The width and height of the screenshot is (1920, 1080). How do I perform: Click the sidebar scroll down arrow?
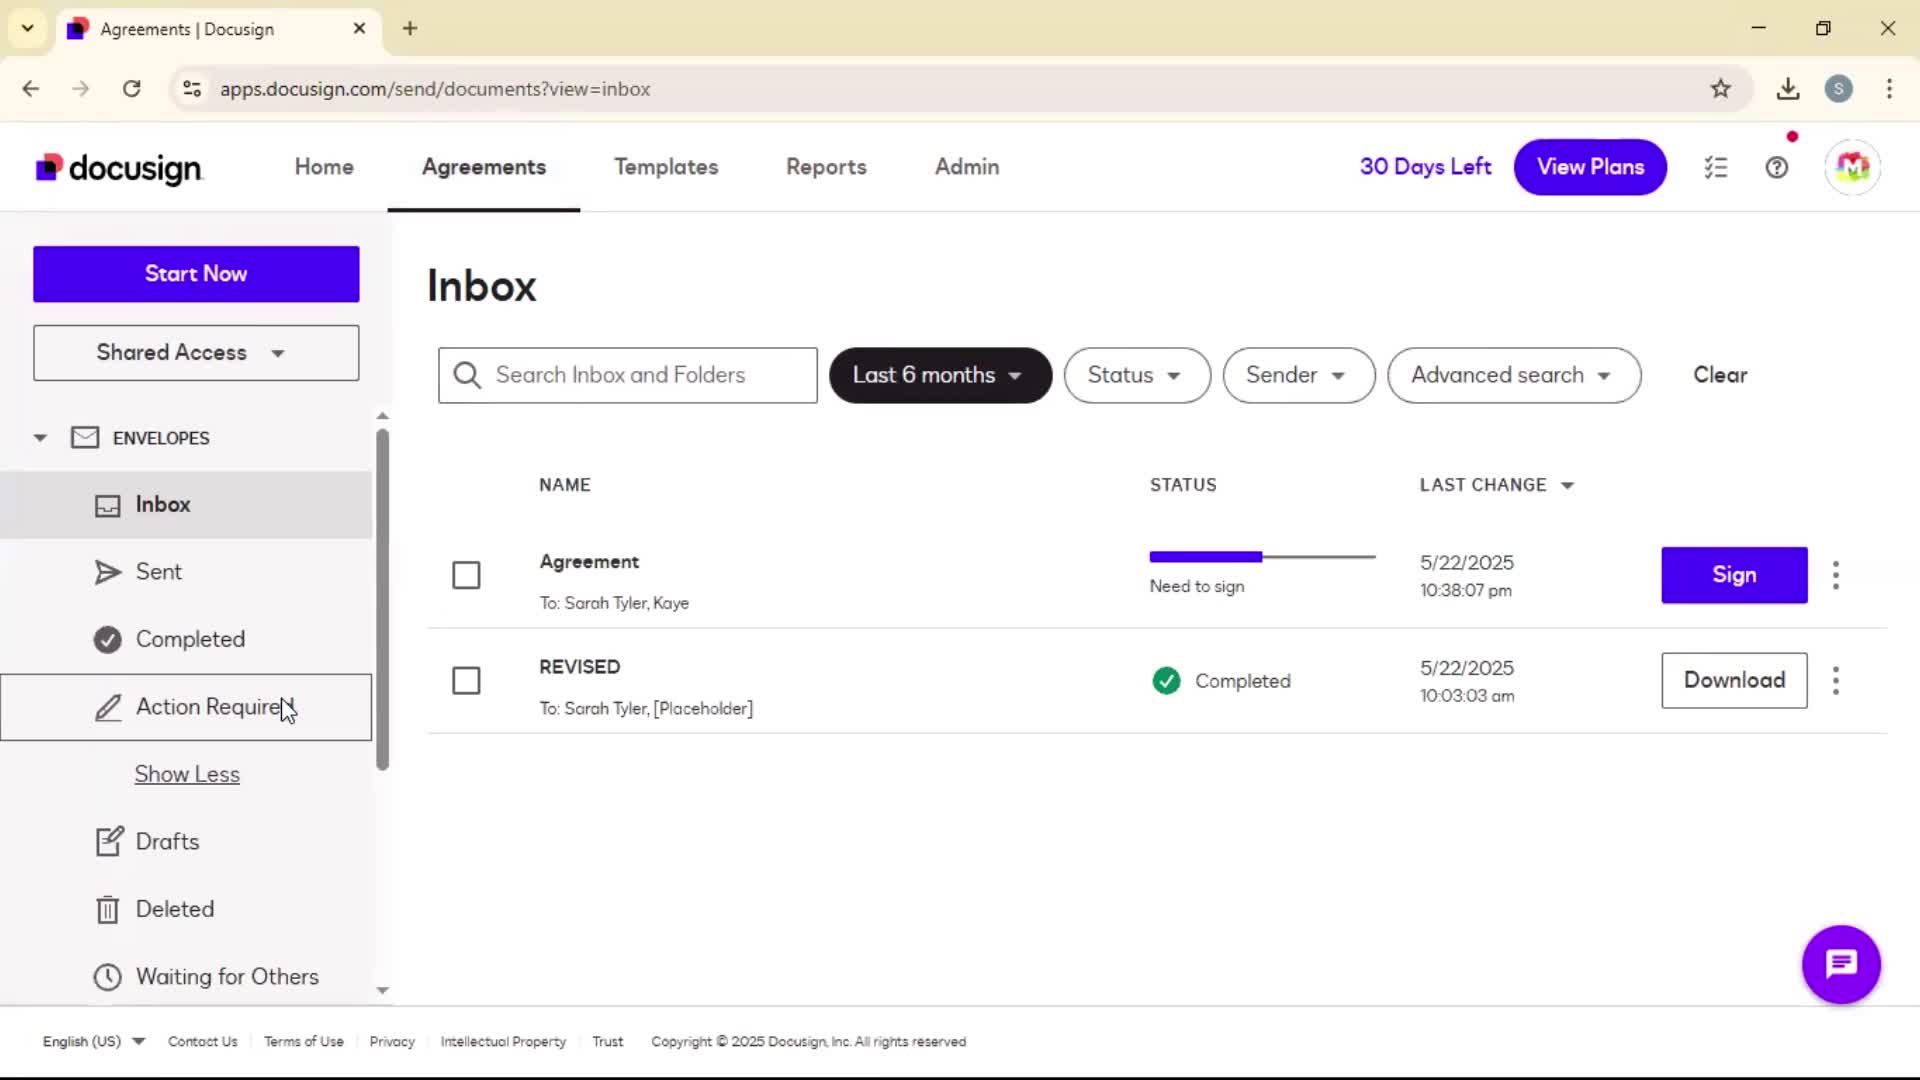tap(382, 990)
